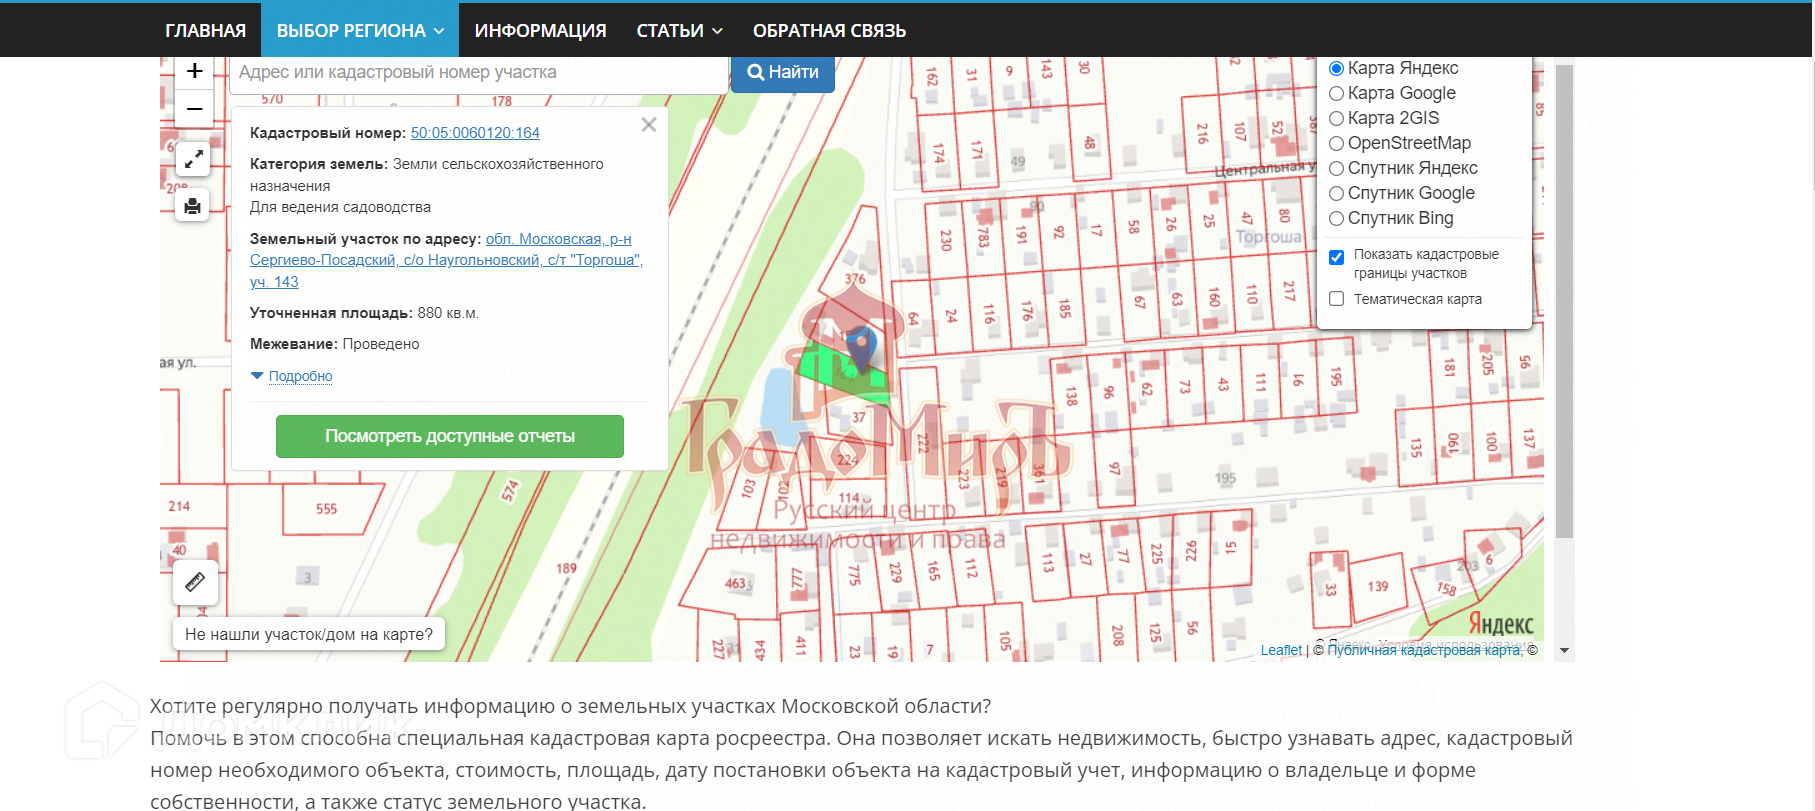1815x811 pixels.
Task: Open the Leaflet attribution link
Action: tap(1281, 650)
